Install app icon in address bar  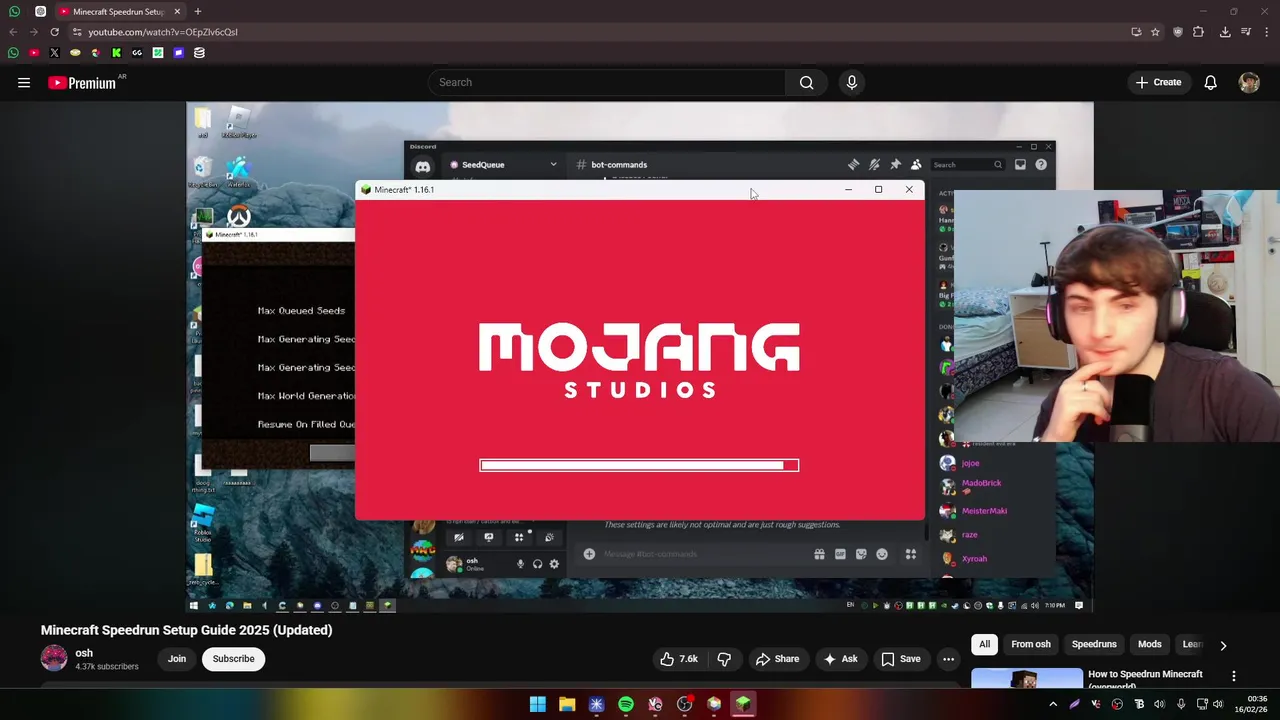(1136, 32)
